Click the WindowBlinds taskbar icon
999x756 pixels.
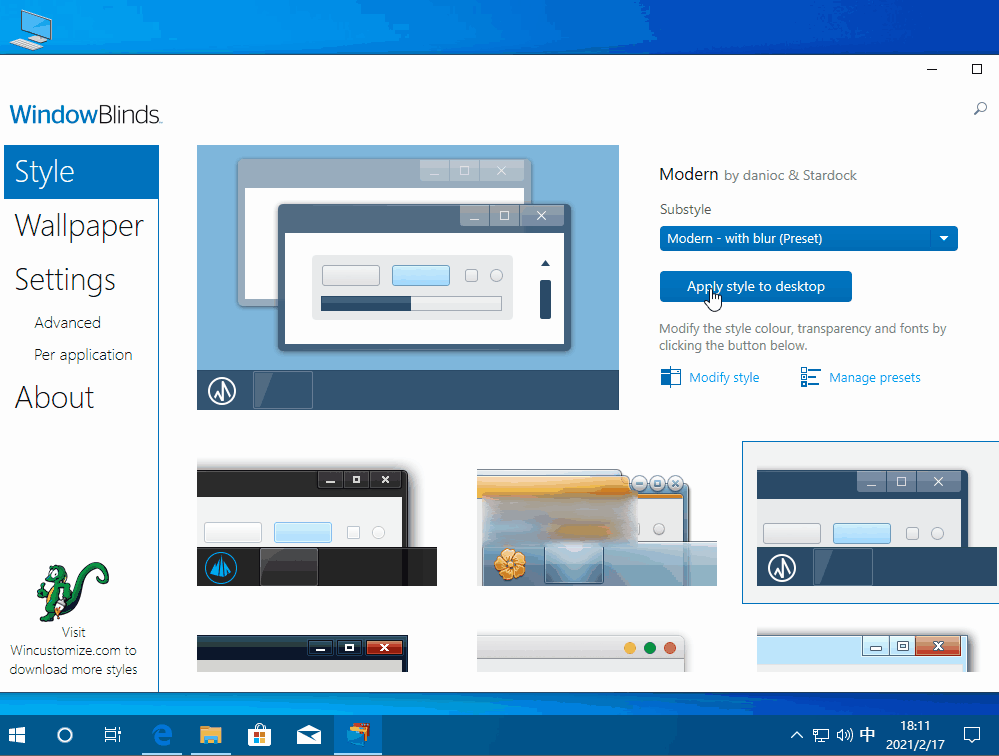click(x=358, y=736)
